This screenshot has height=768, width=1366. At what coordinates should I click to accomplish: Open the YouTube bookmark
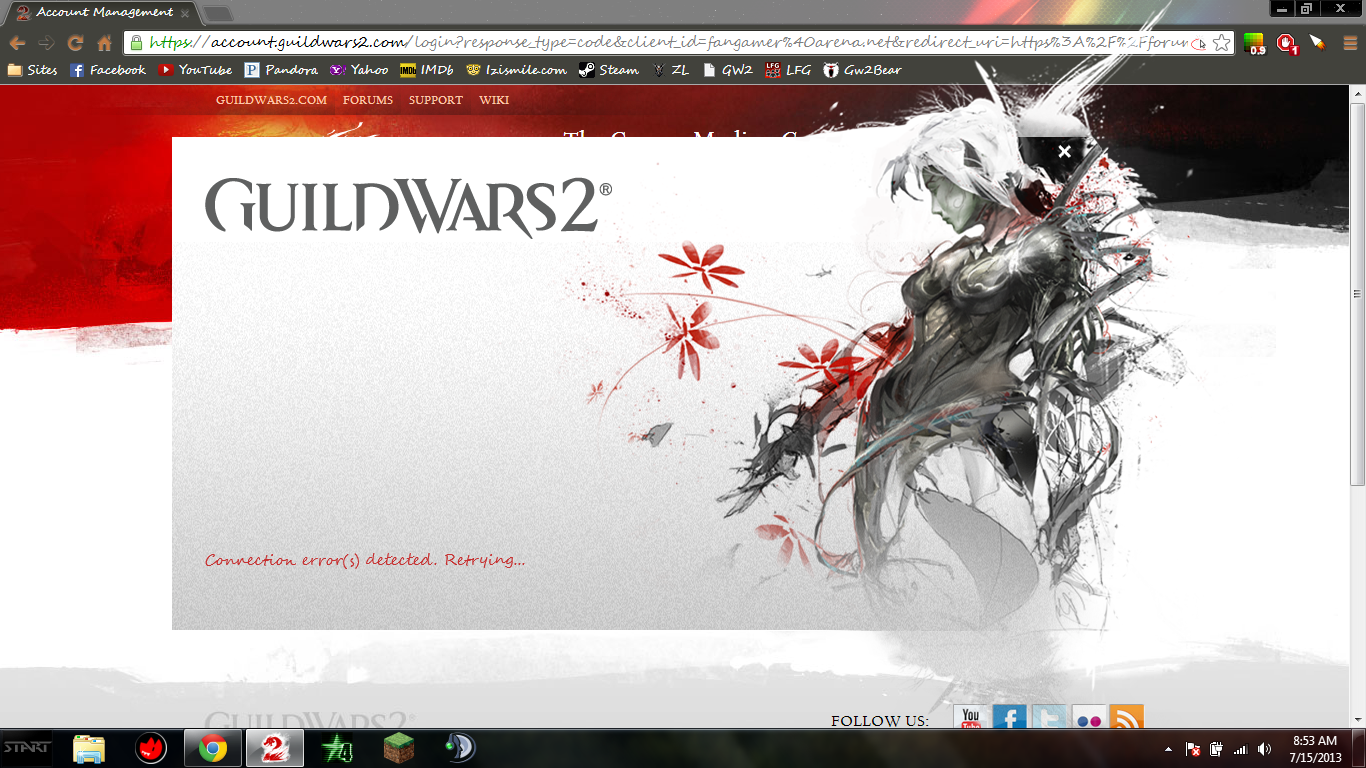click(x=195, y=70)
